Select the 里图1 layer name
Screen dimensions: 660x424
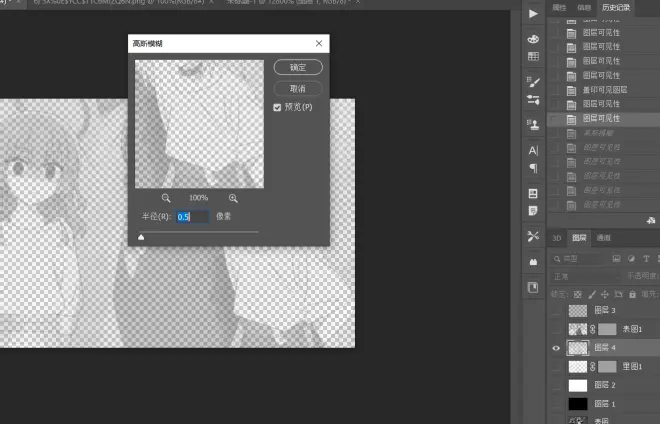tap(632, 367)
